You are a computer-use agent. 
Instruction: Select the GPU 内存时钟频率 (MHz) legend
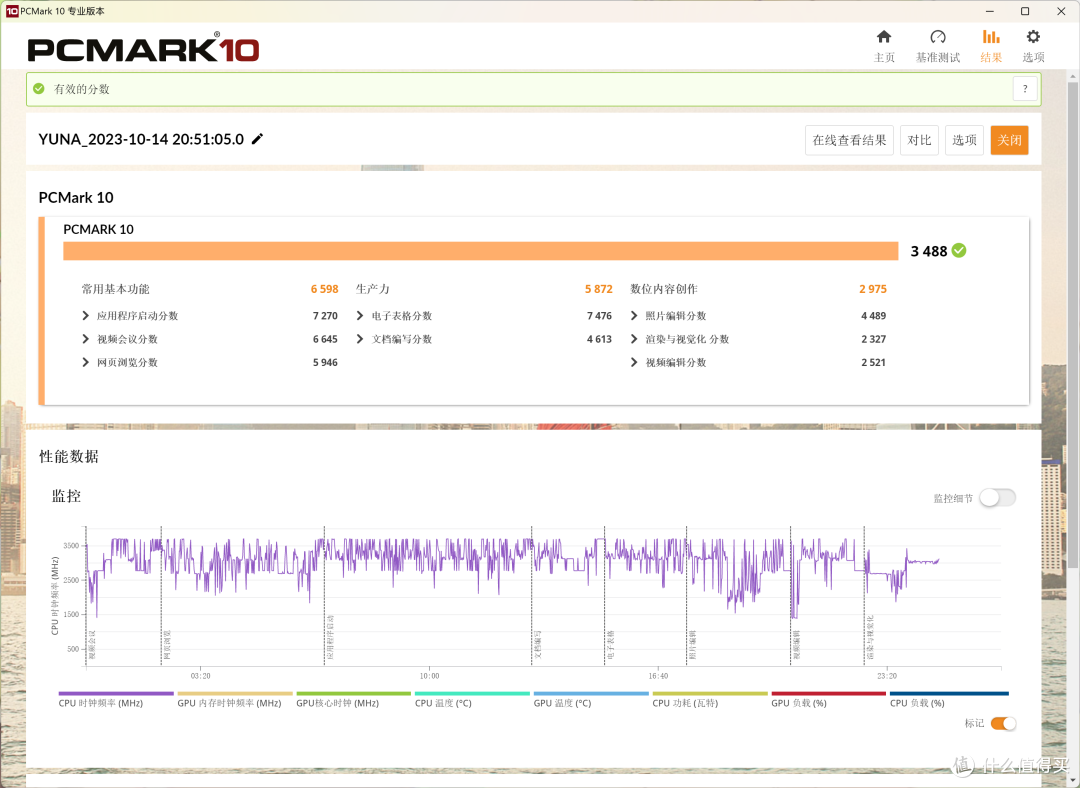point(234,700)
